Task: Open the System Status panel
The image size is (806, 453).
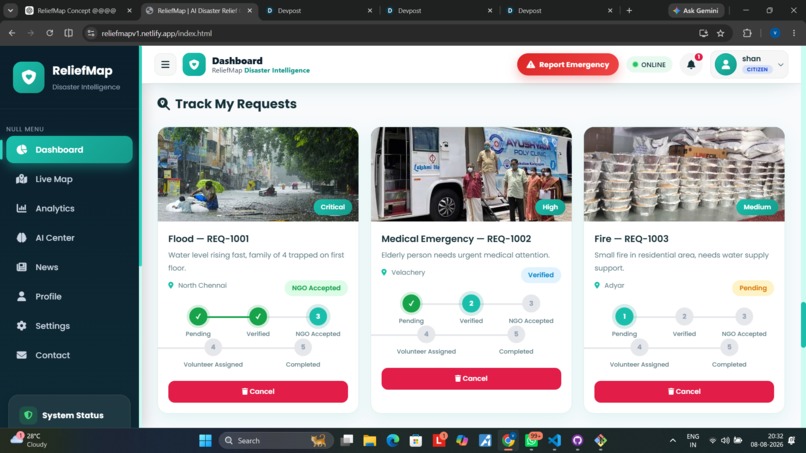Action: point(69,411)
